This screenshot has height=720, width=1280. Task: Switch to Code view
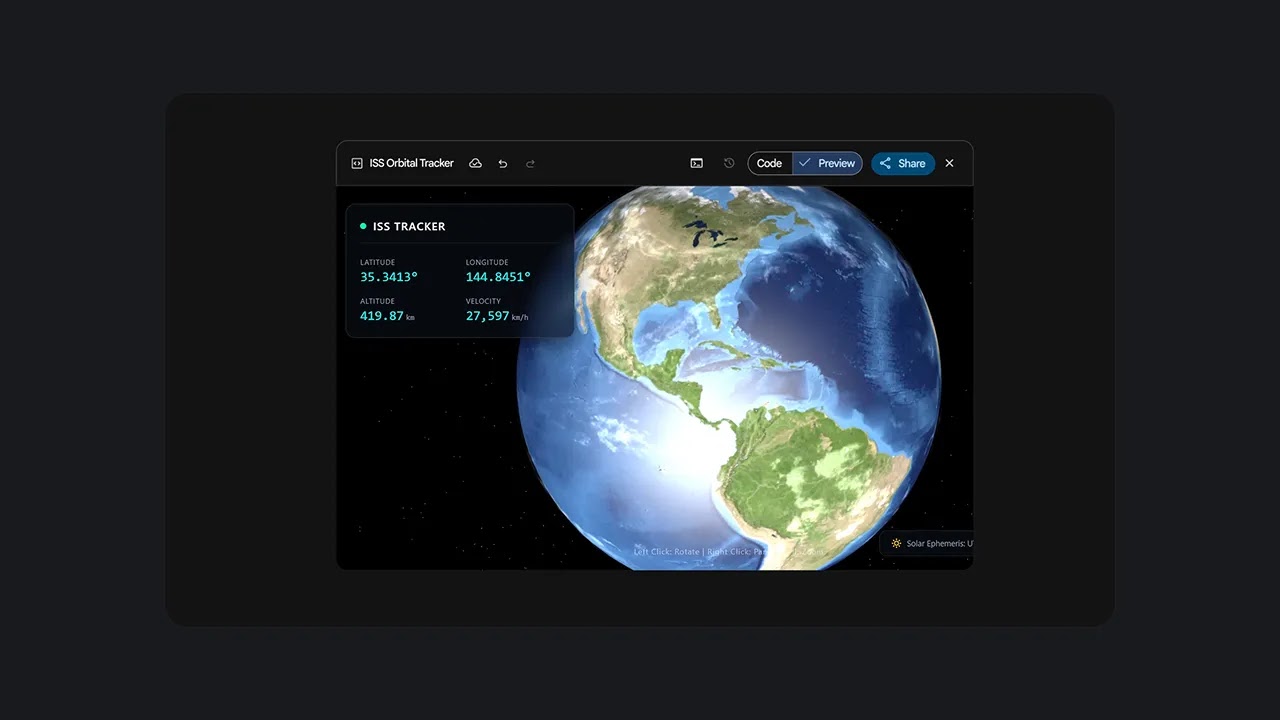[769, 163]
